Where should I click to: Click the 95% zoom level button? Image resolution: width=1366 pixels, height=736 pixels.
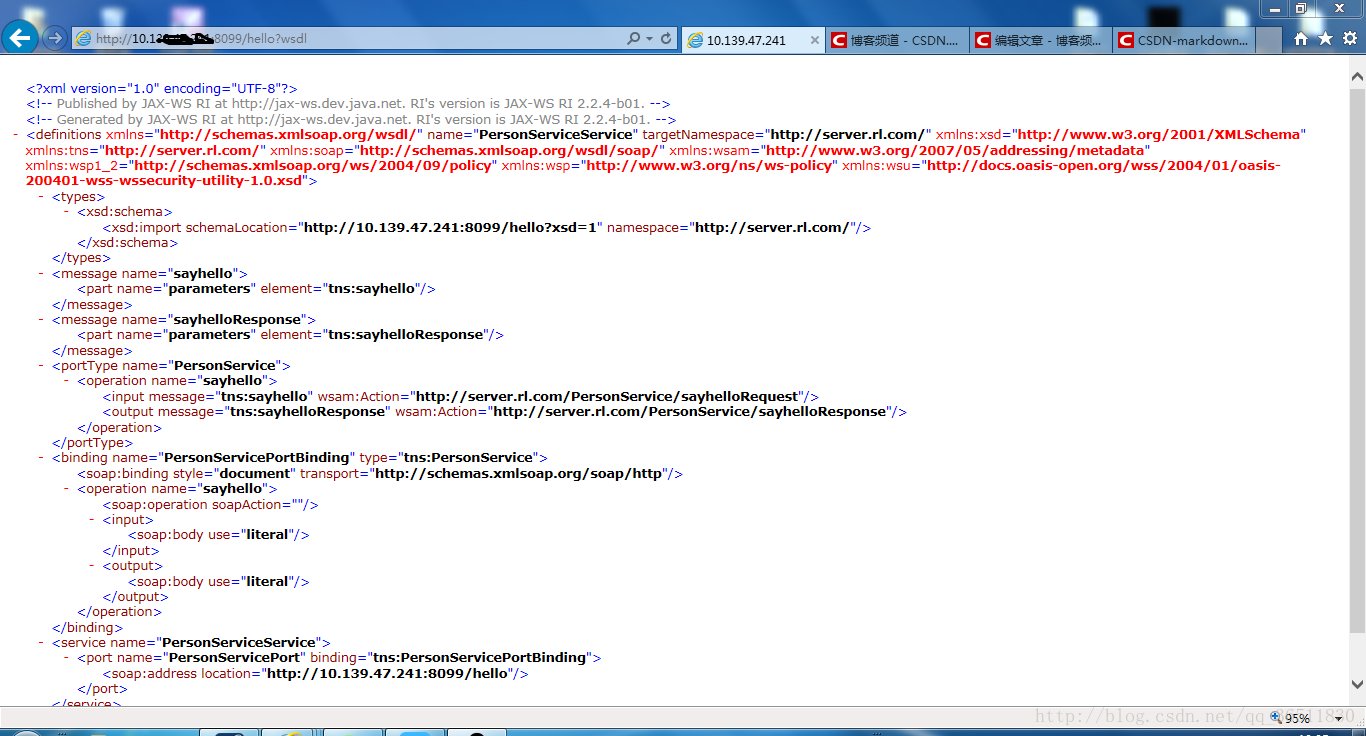pos(1298,718)
